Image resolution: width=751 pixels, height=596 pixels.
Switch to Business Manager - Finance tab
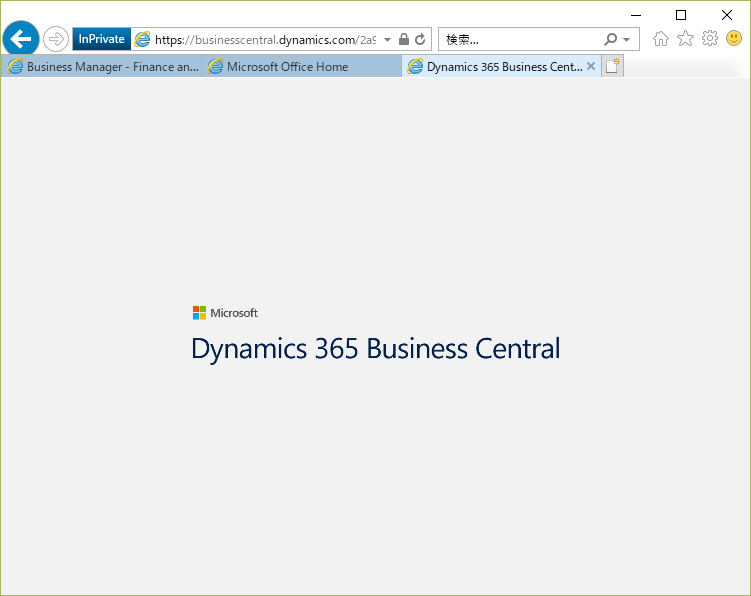click(102, 67)
